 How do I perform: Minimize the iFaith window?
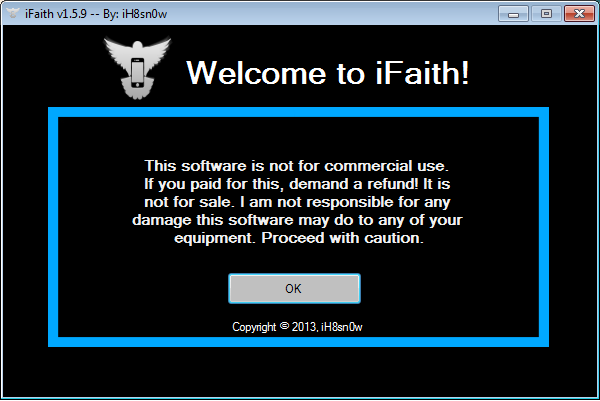516,13
